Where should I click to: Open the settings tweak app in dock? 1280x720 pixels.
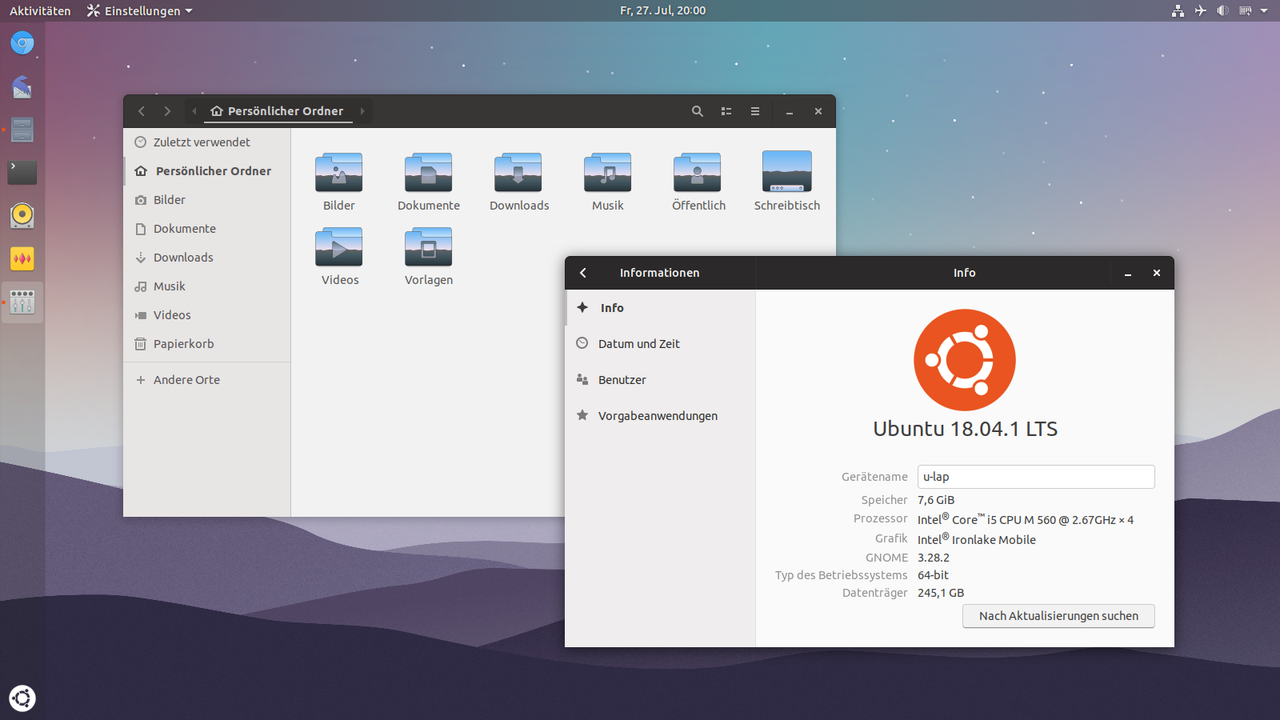point(22,302)
